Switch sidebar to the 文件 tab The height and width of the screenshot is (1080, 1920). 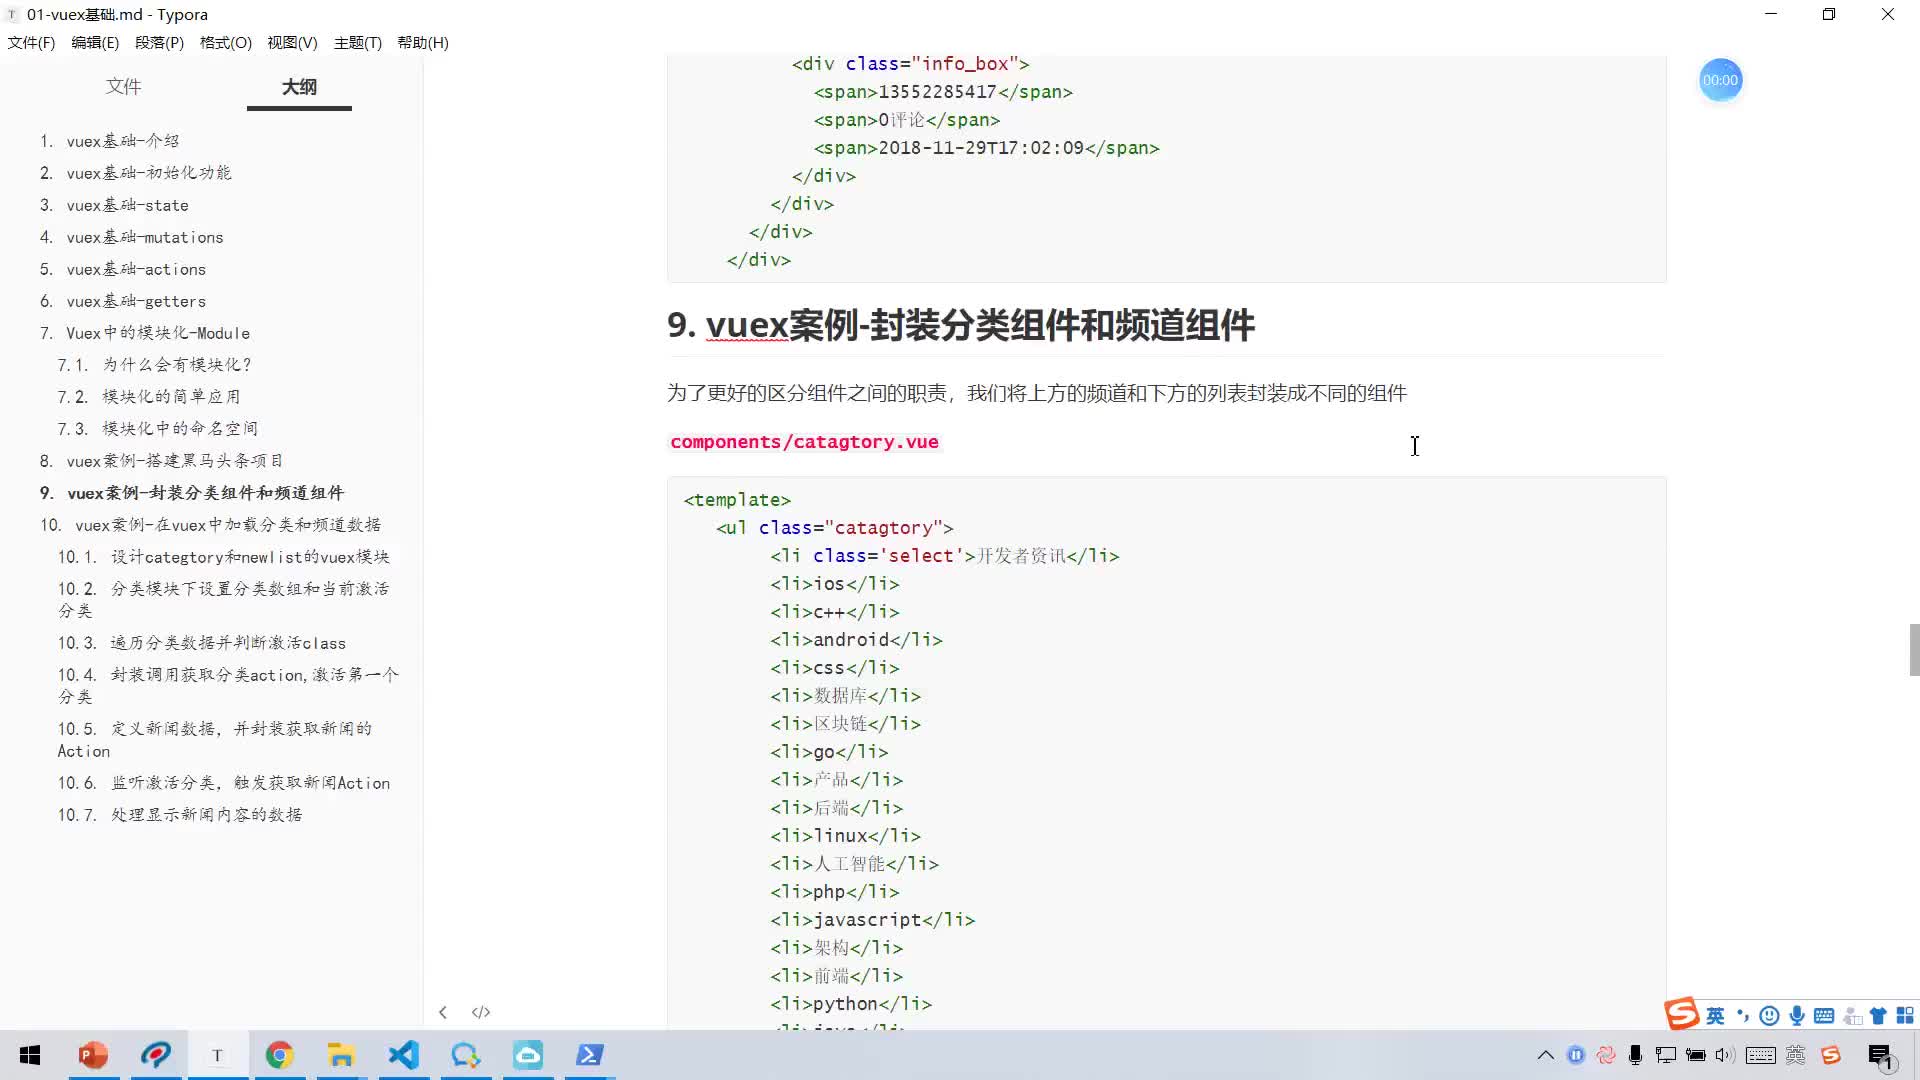coord(123,86)
